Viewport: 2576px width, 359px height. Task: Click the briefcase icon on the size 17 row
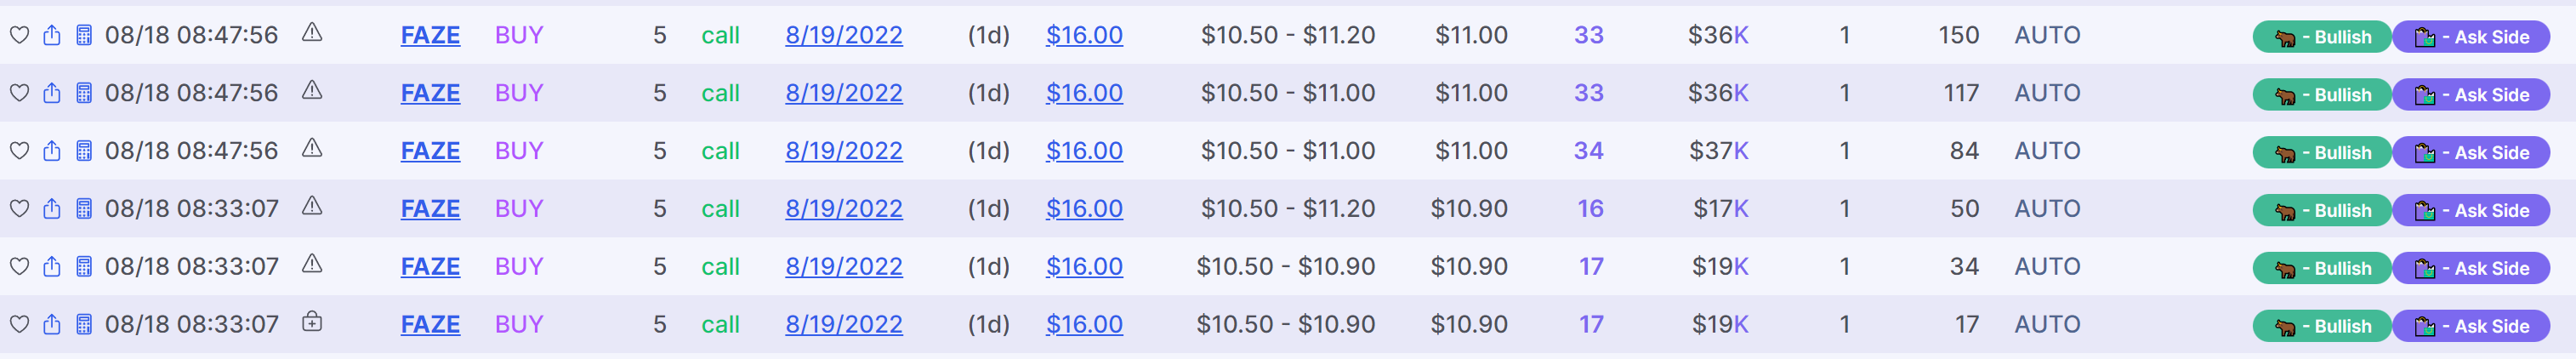pyautogui.click(x=312, y=322)
